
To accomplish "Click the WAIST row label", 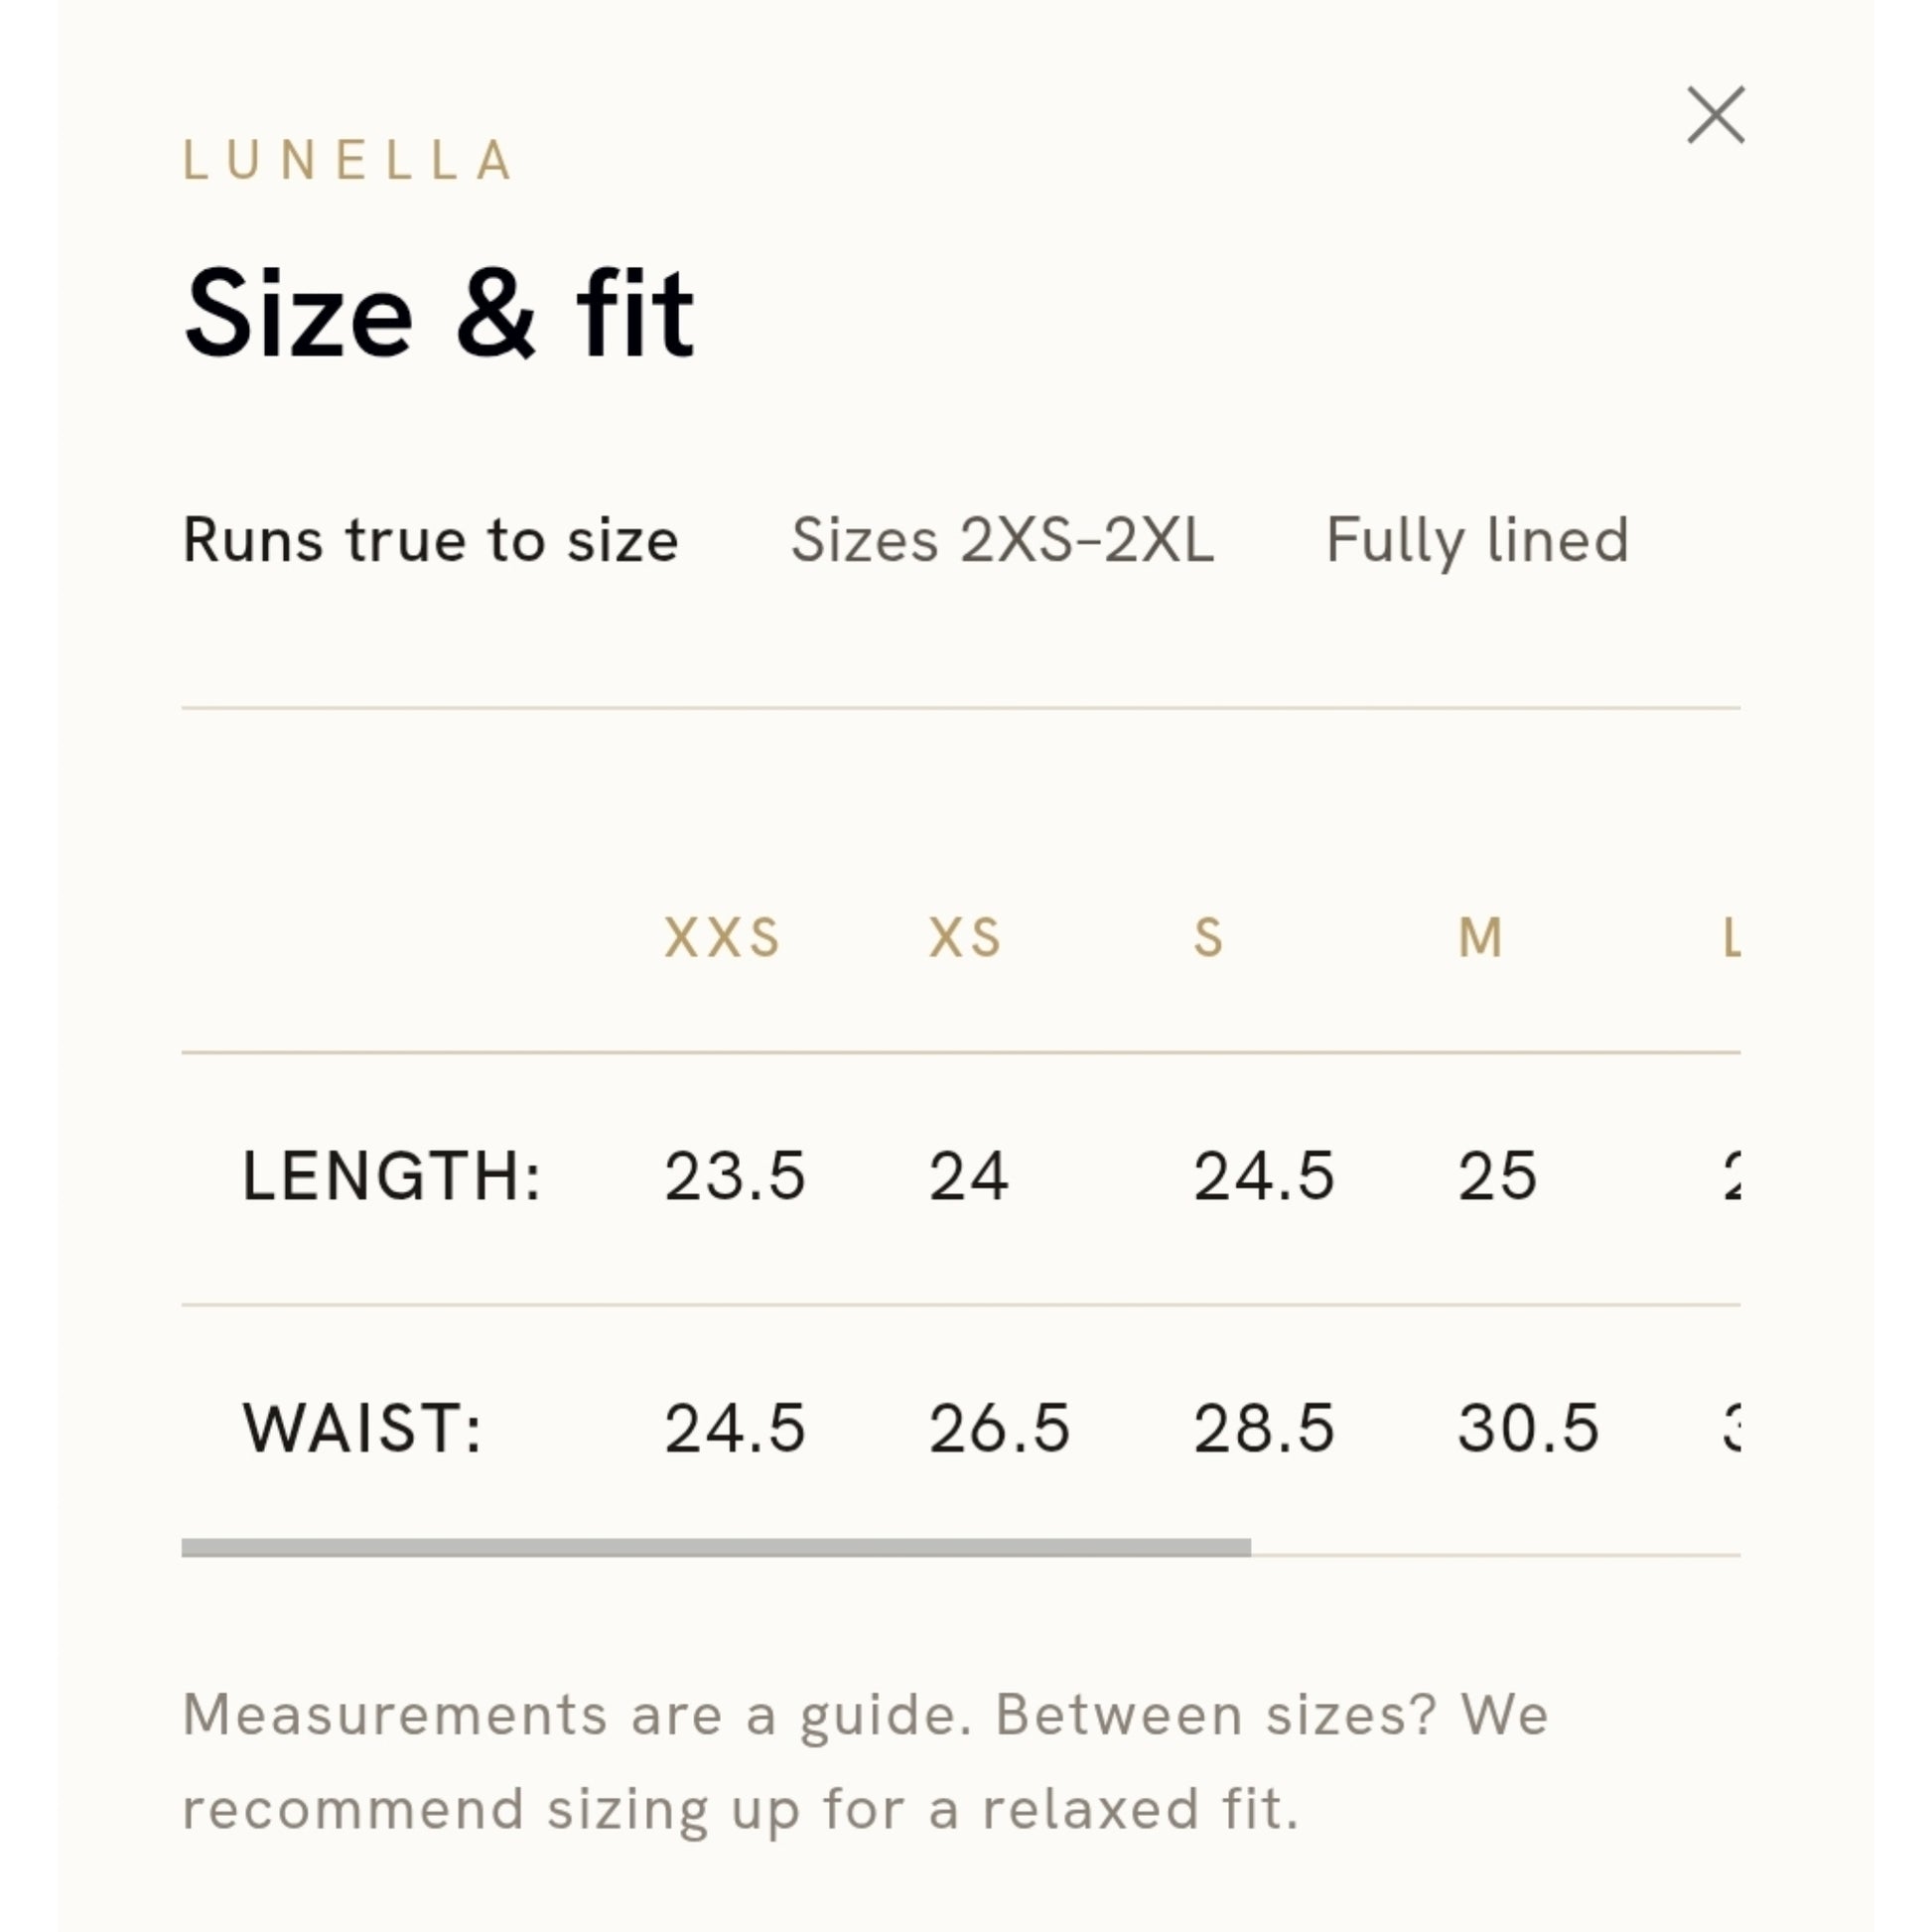I will click(x=363, y=1428).
